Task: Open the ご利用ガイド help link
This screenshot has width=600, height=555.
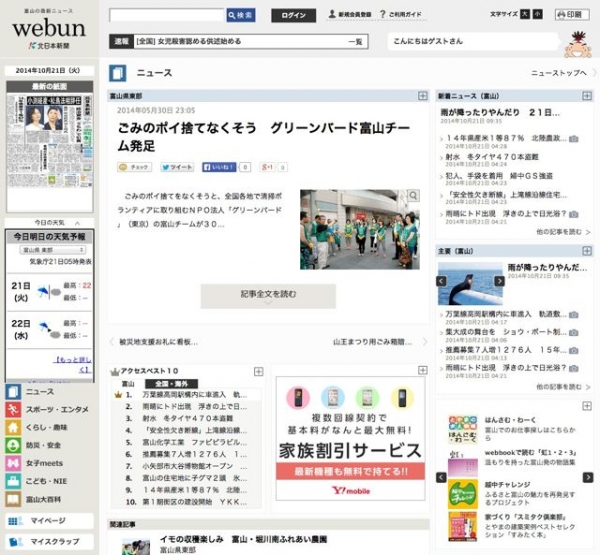Action: coord(401,15)
